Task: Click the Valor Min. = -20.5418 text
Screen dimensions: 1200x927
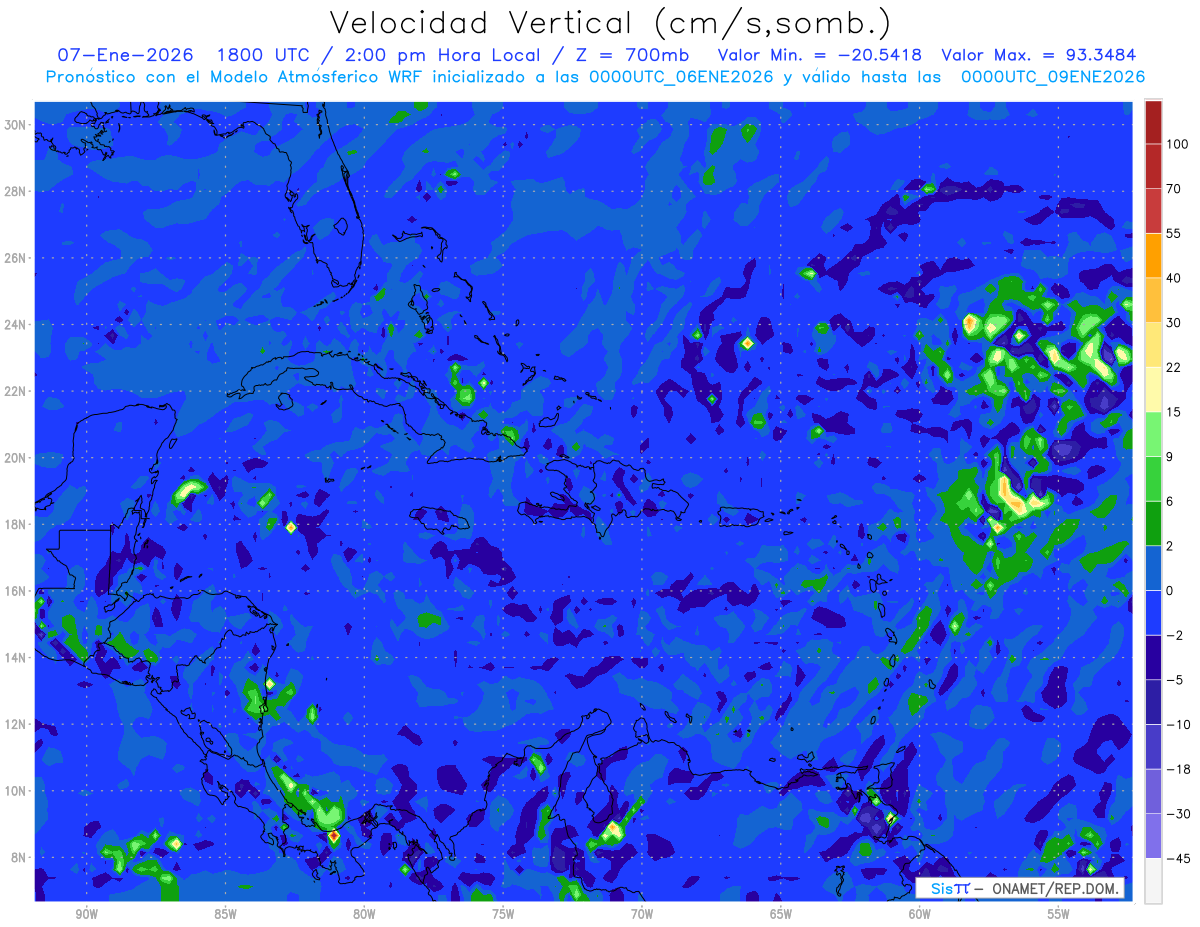Action: point(821,55)
